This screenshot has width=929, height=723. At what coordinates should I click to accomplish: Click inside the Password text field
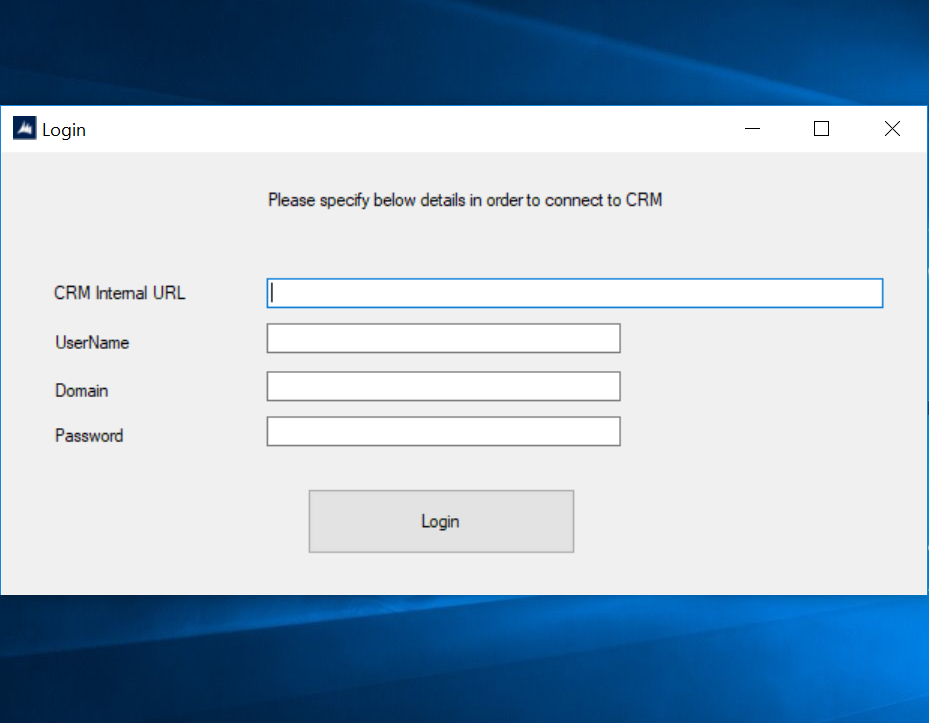[443, 430]
